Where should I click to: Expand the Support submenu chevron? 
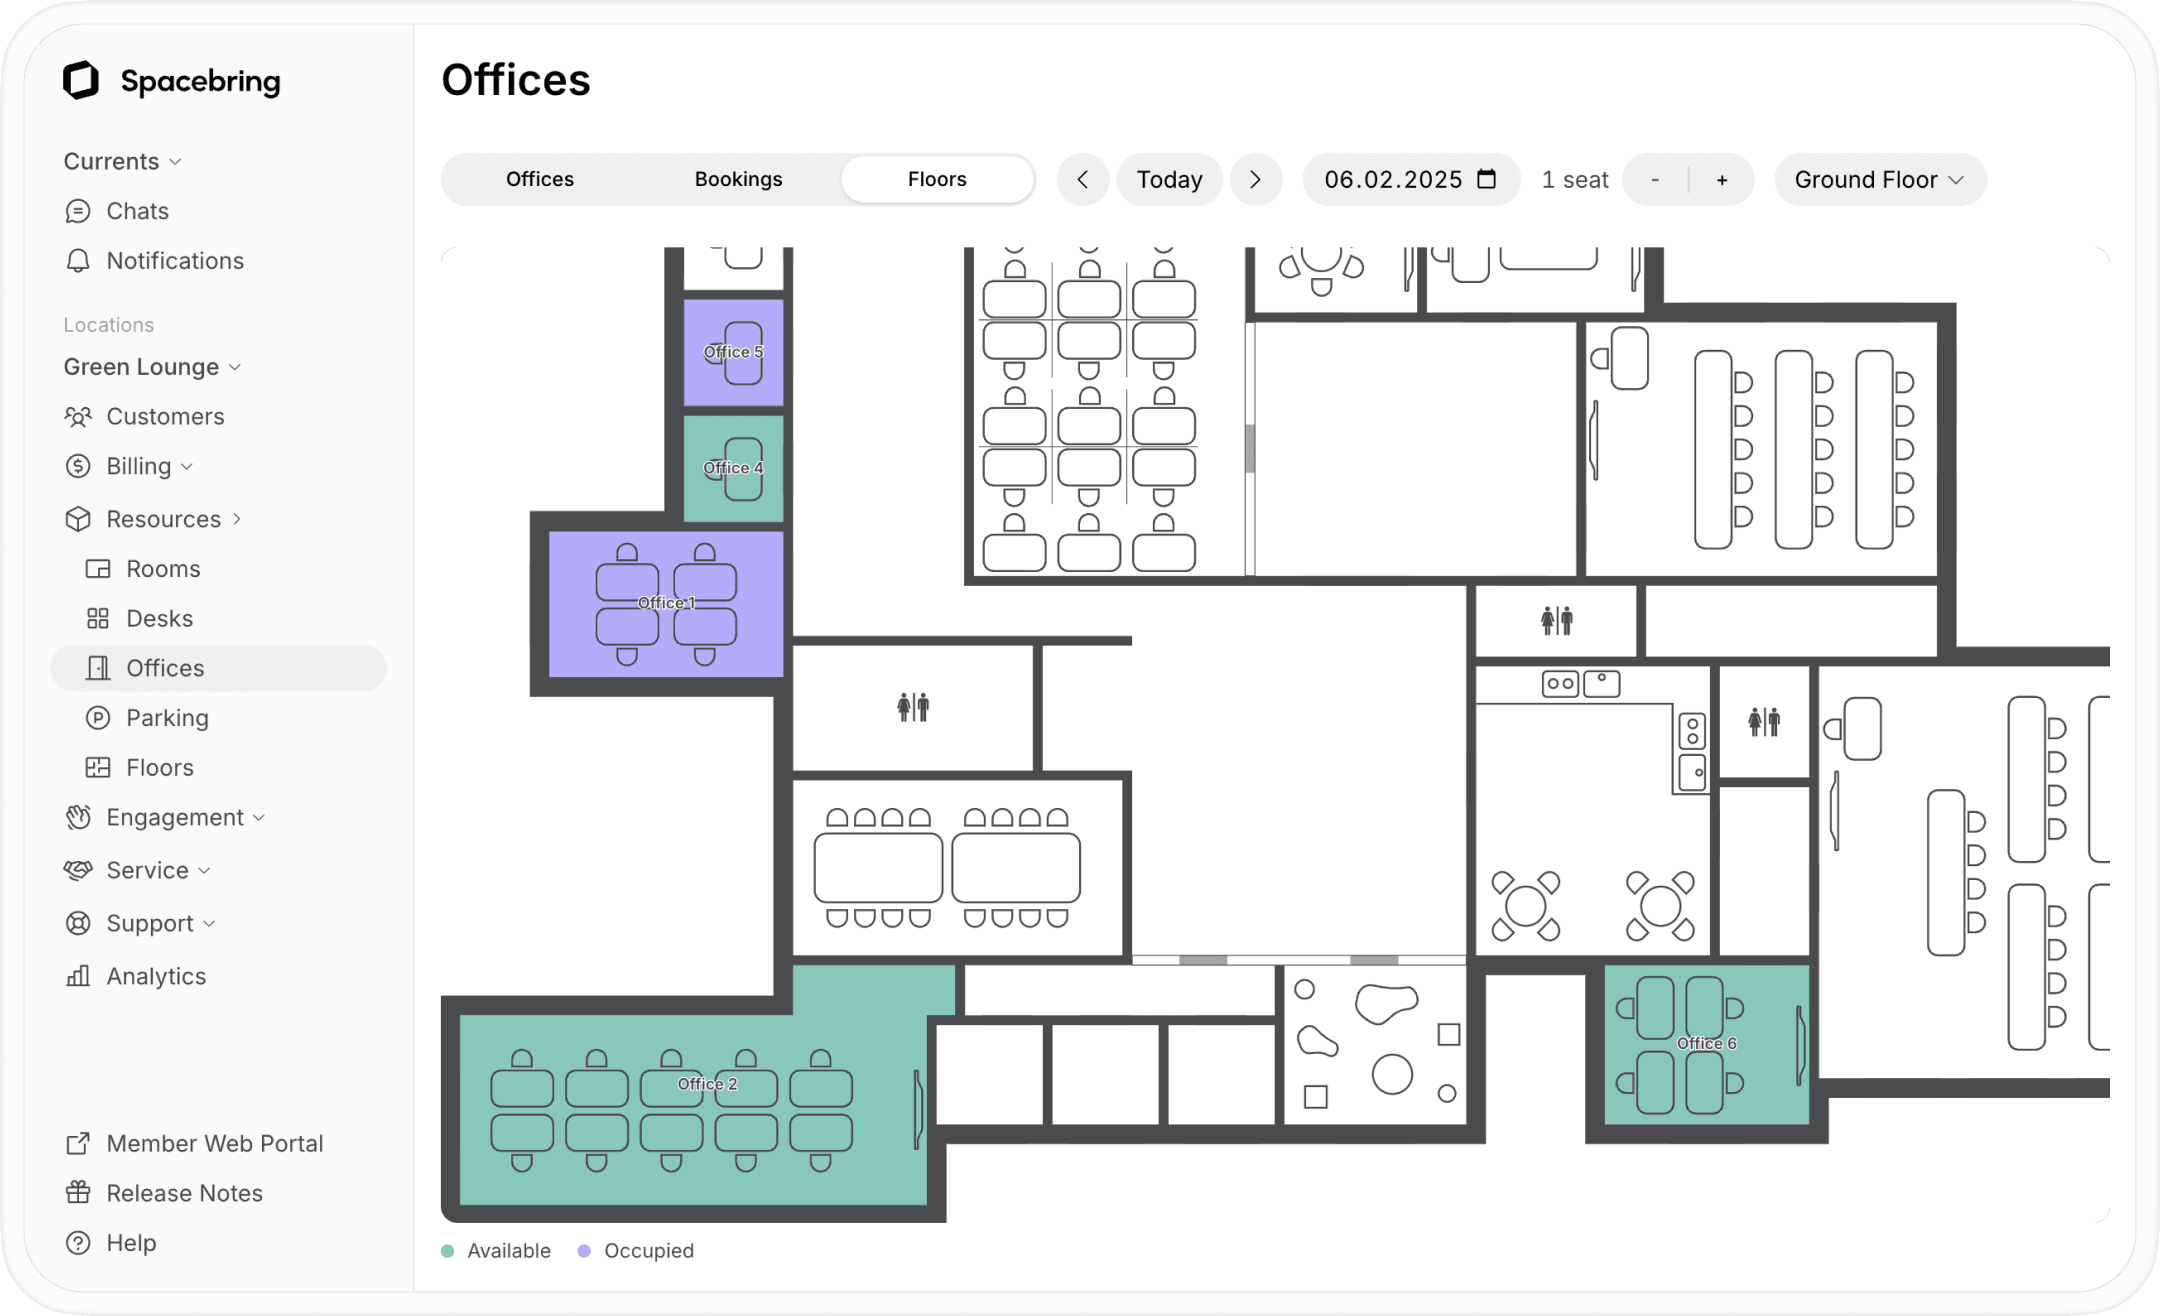coord(209,924)
